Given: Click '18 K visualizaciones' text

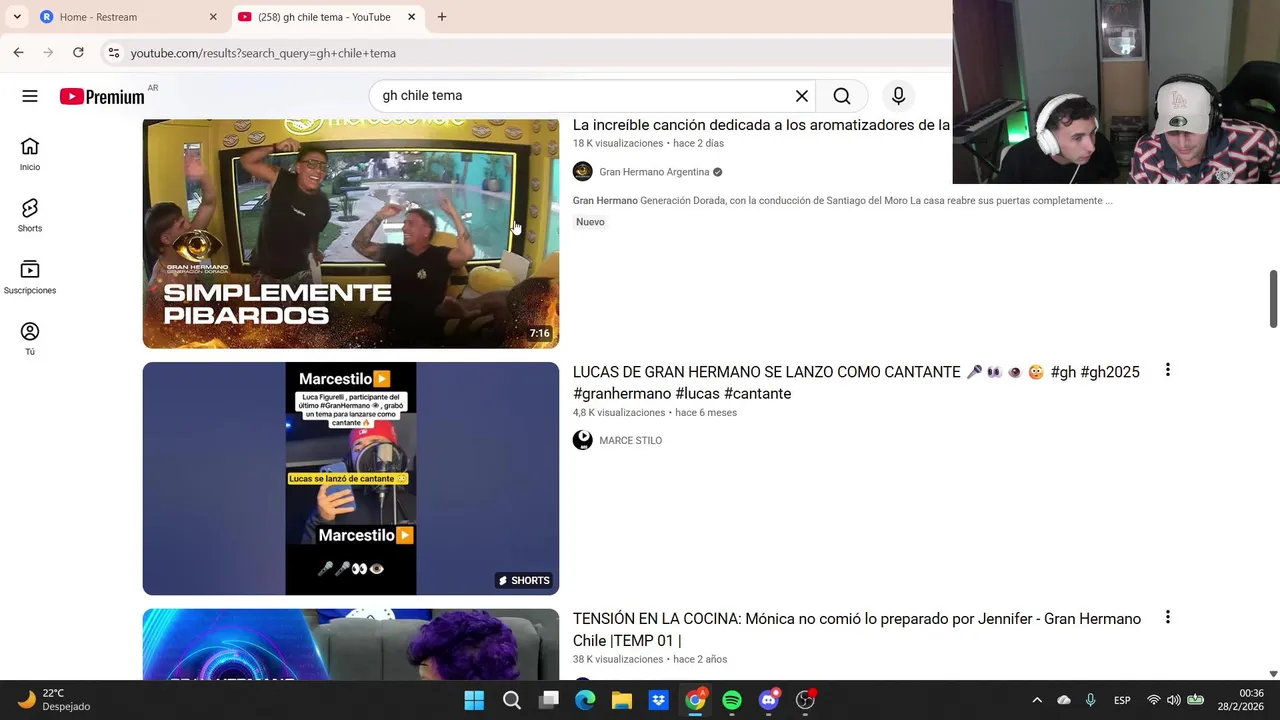Looking at the screenshot, I should [x=618, y=143].
